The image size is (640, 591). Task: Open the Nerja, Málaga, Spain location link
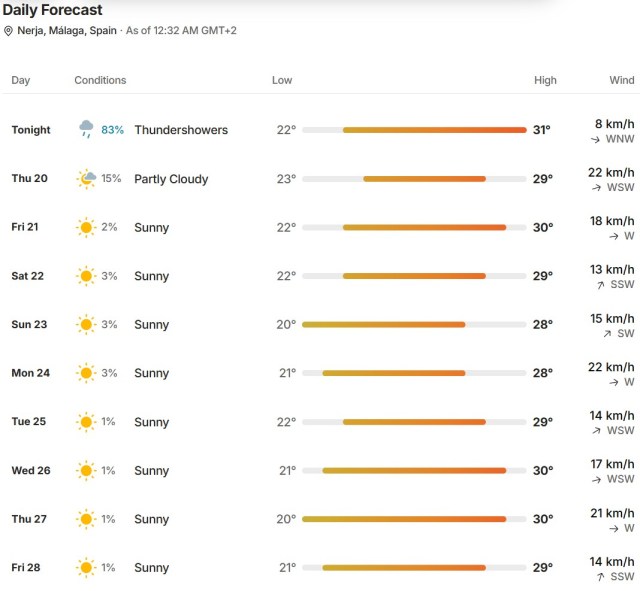point(67,31)
